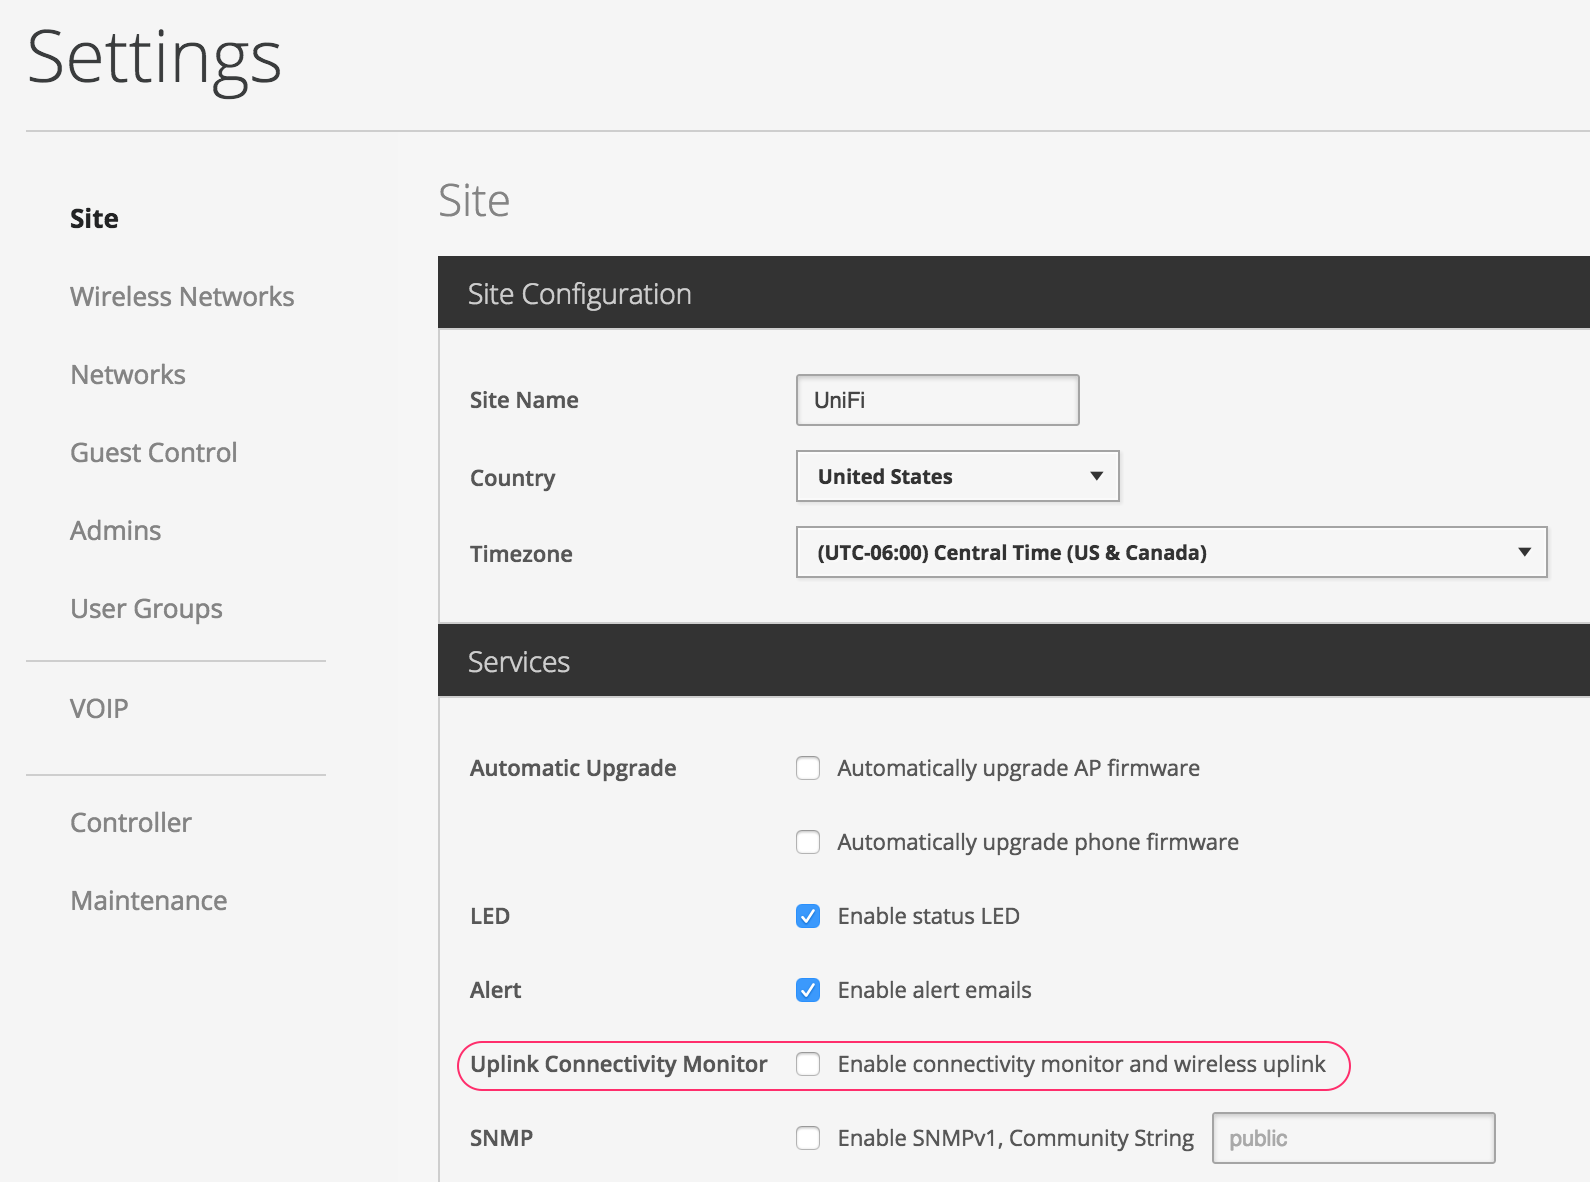Enable automatic AP firmware upgrade checkbox
Viewport: 1590px width, 1182px height.
tap(808, 768)
